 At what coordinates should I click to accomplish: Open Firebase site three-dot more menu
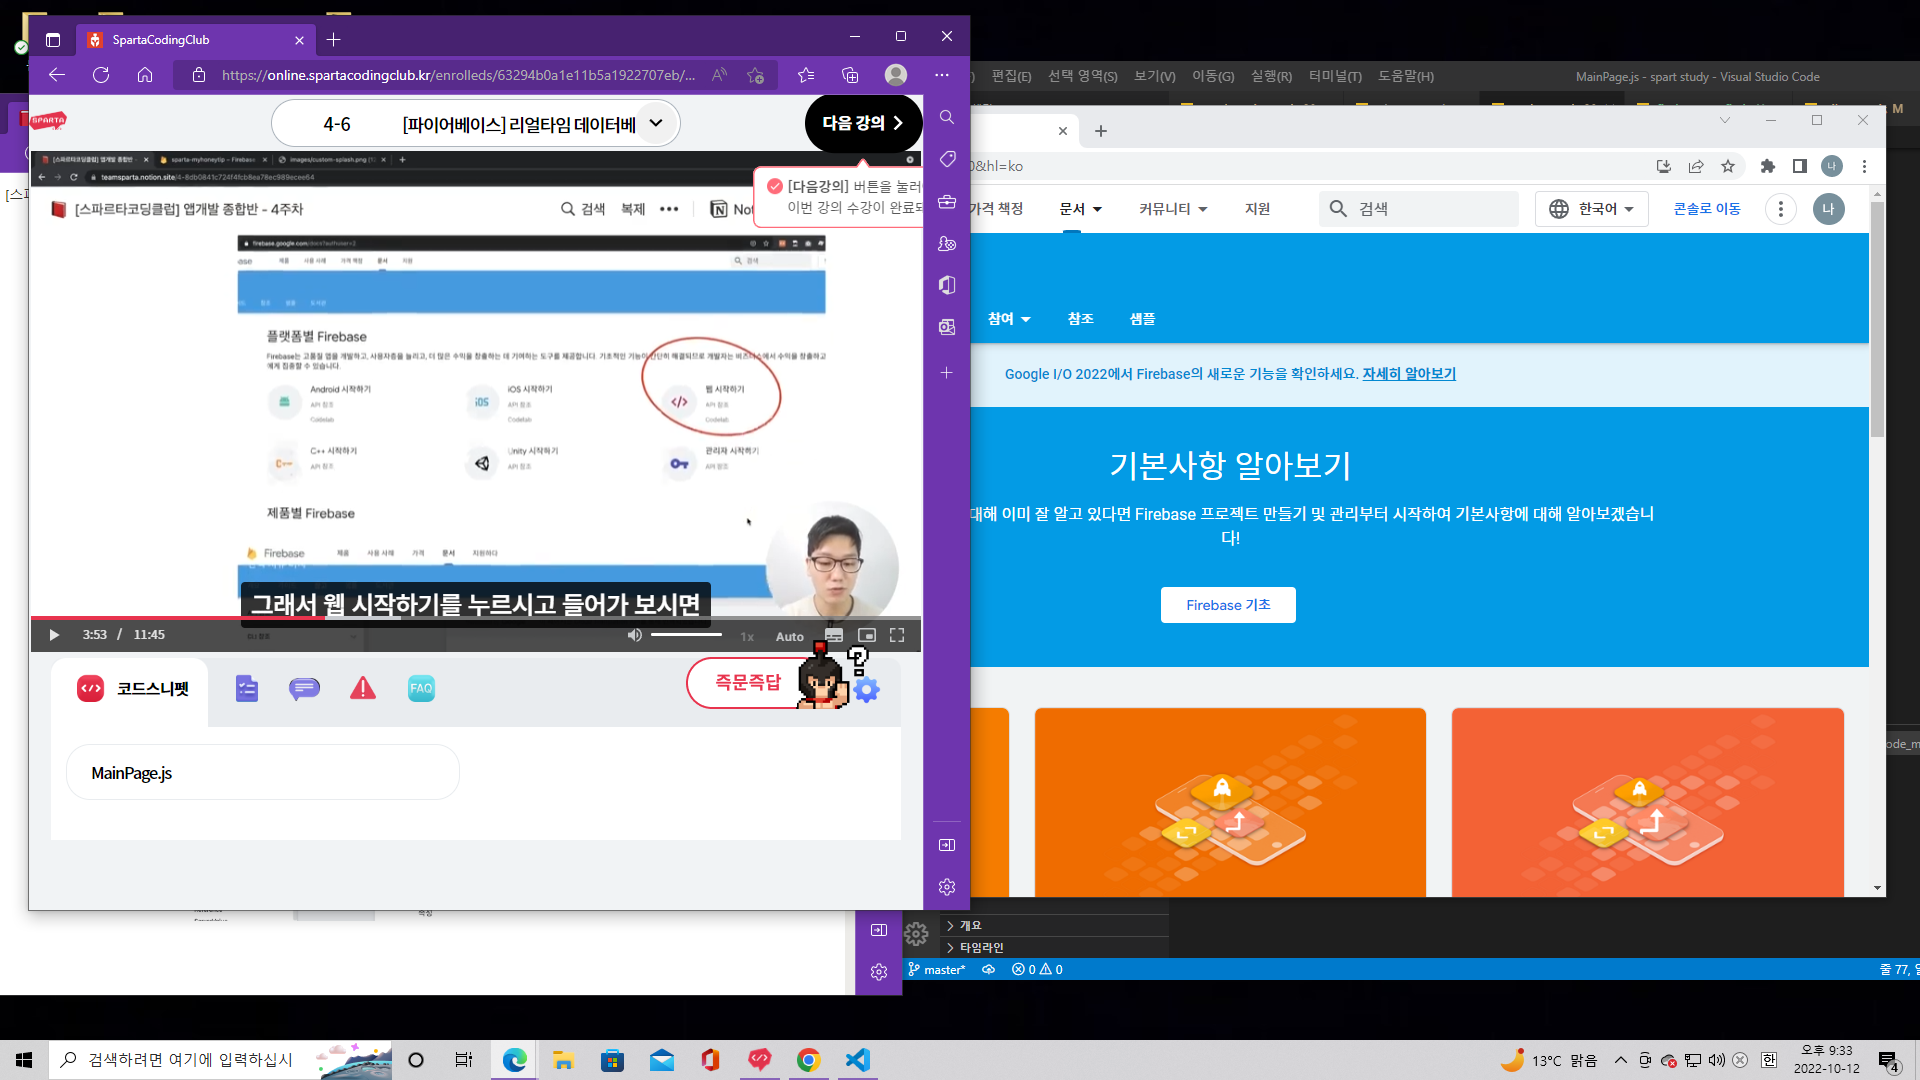pos(1780,209)
